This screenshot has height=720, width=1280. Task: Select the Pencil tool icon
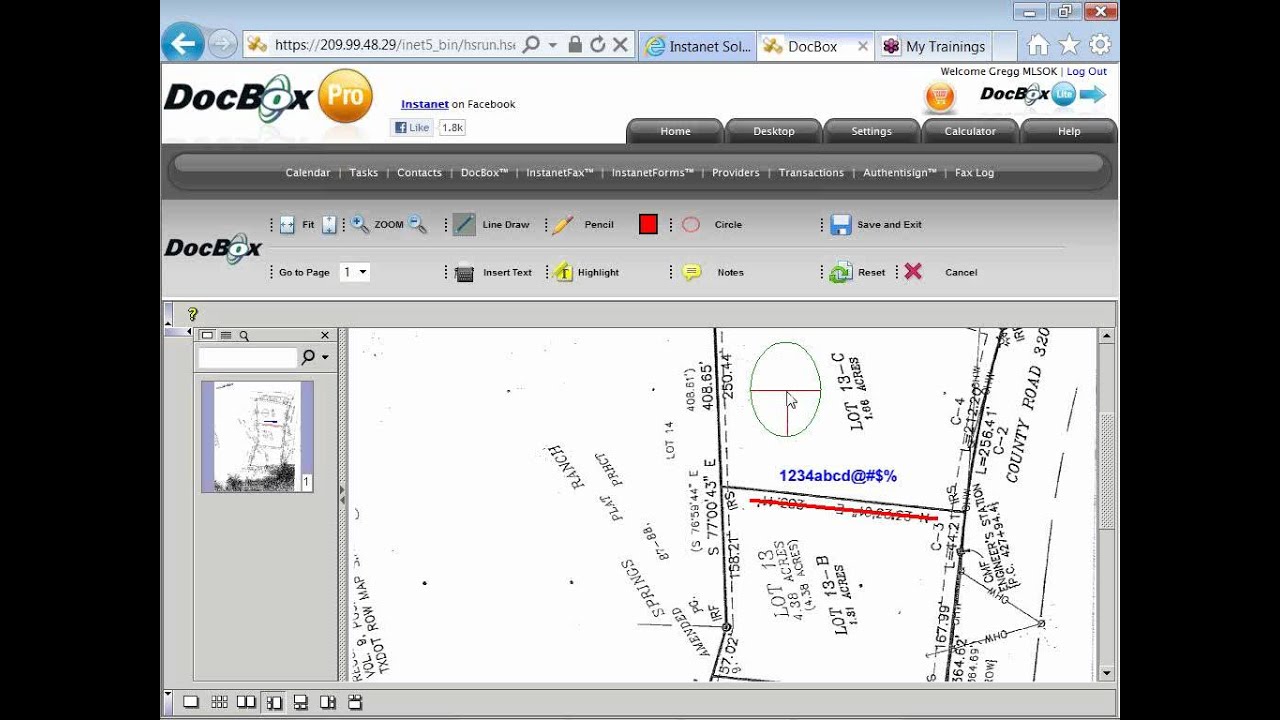pos(563,225)
